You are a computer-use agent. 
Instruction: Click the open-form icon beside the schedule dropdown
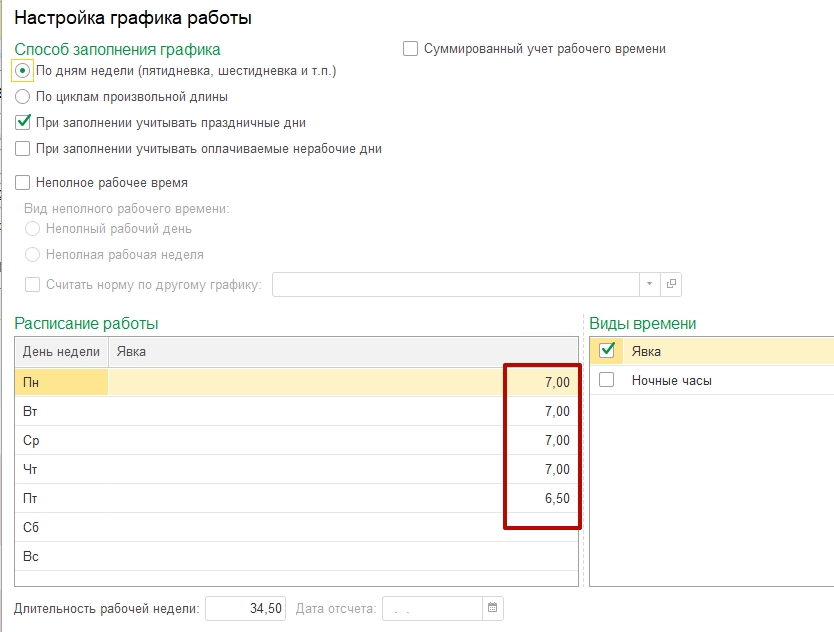[x=672, y=285]
